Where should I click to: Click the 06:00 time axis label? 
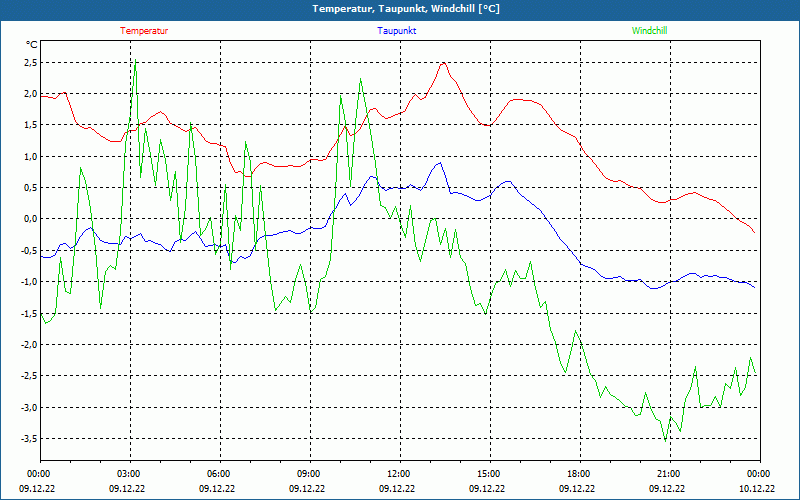[220, 474]
